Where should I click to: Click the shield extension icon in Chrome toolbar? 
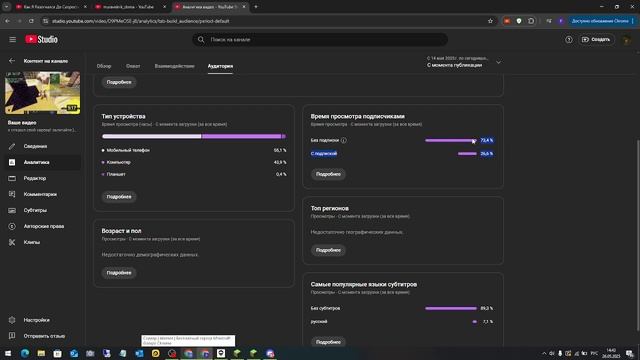pyautogui.click(x=519, y=21)
